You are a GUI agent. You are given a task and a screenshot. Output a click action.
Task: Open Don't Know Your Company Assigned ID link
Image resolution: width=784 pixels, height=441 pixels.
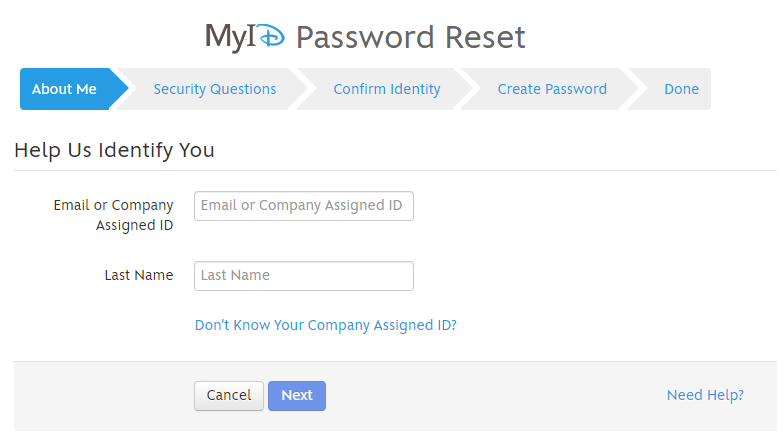[x=326, y=325]
